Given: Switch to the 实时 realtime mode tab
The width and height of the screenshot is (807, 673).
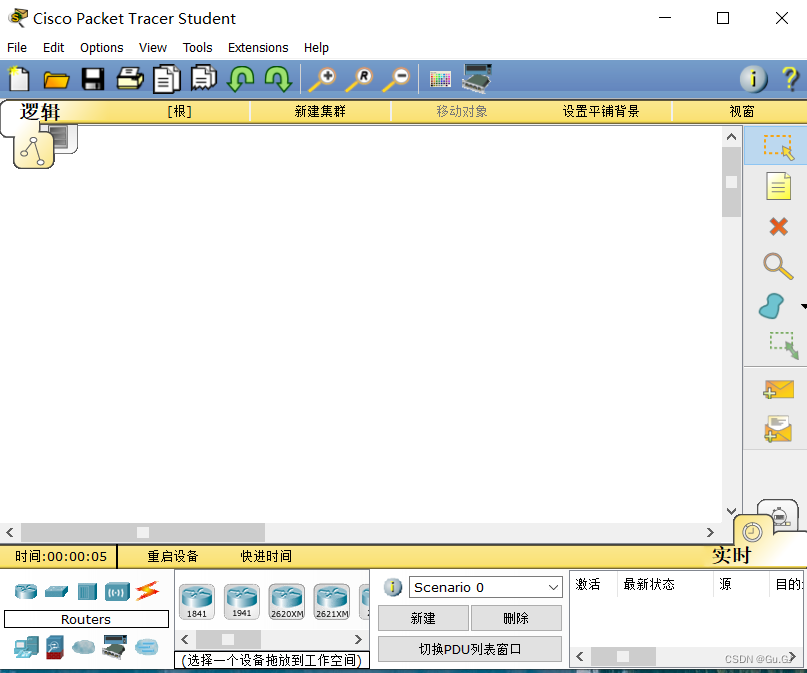Looking at the screenshot, I should pos(731,556).
